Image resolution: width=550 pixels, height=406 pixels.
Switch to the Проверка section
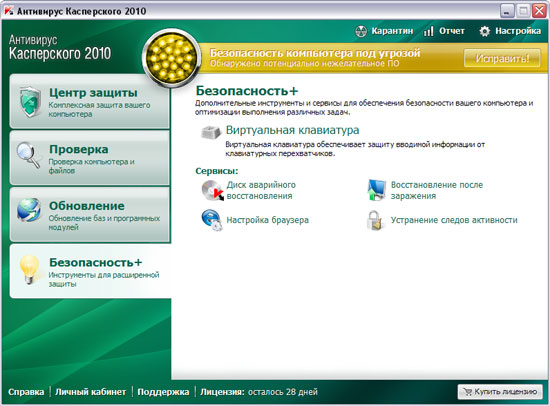pyautogui.click(x=90, y=158)
